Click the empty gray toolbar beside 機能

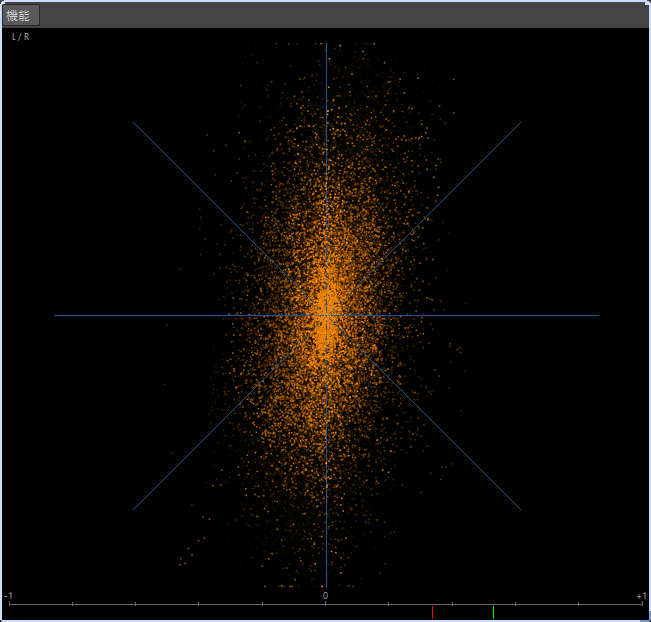pos(340,15)
